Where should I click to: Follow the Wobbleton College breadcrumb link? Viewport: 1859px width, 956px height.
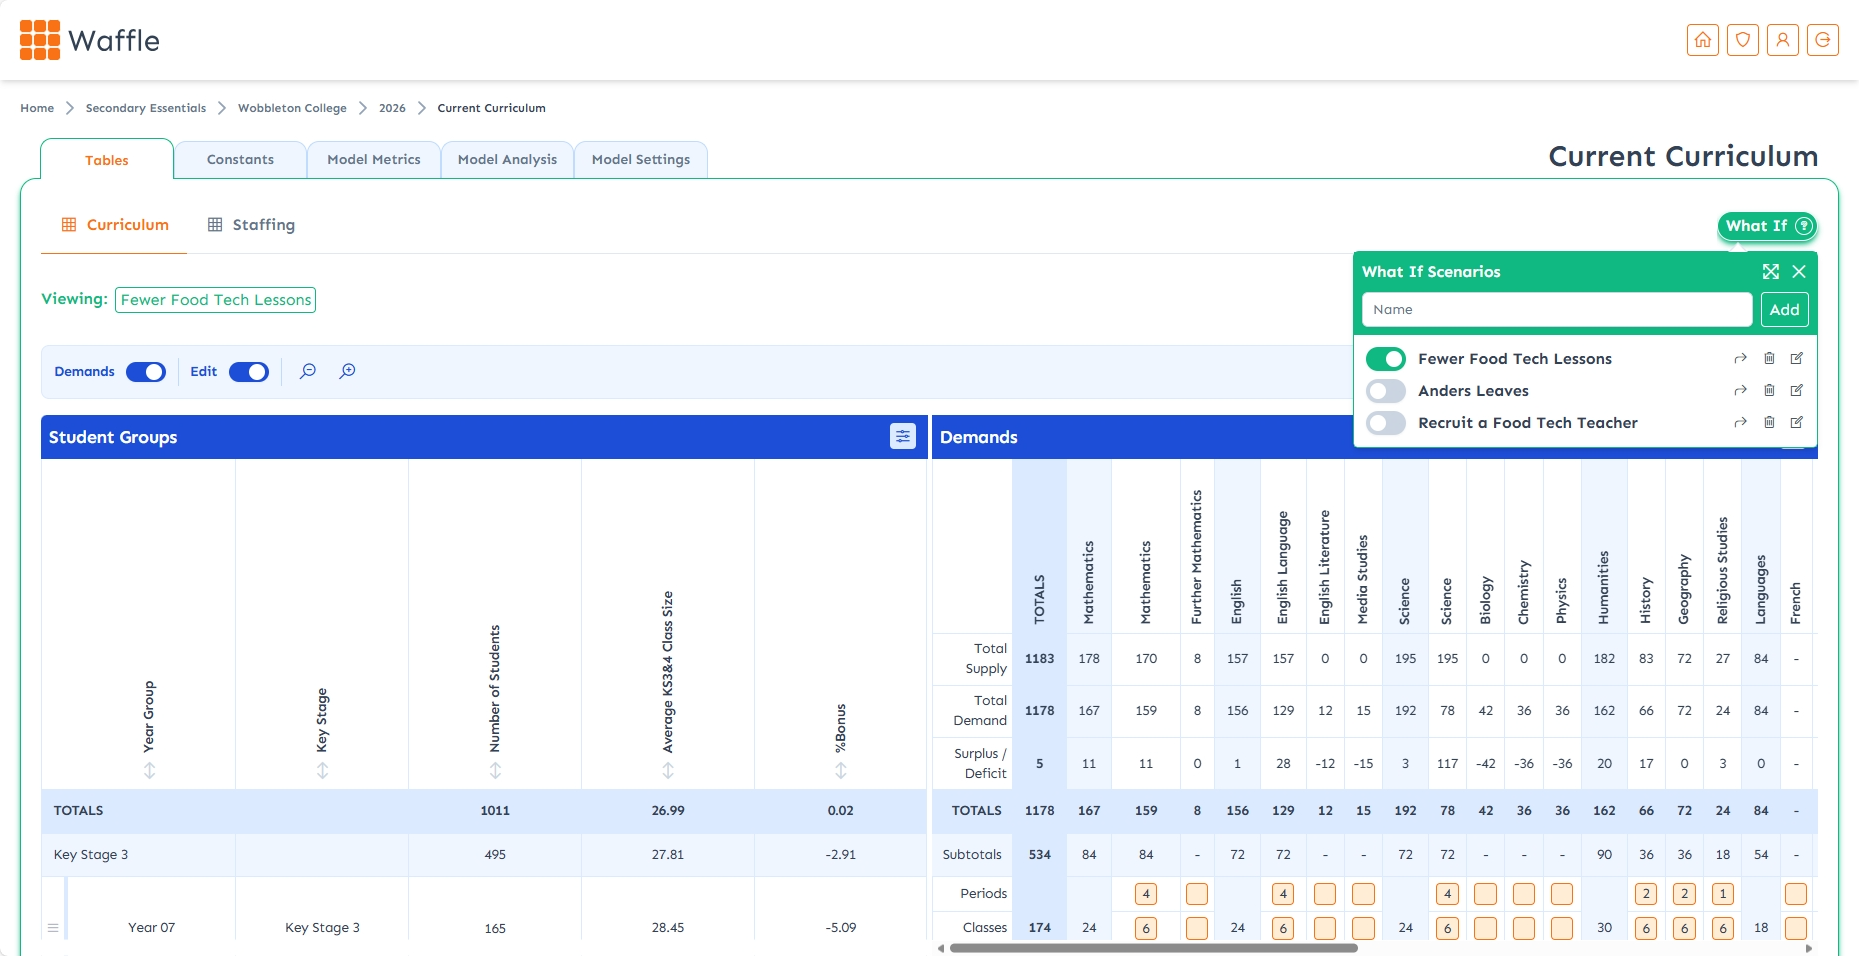tap(292, 108)
